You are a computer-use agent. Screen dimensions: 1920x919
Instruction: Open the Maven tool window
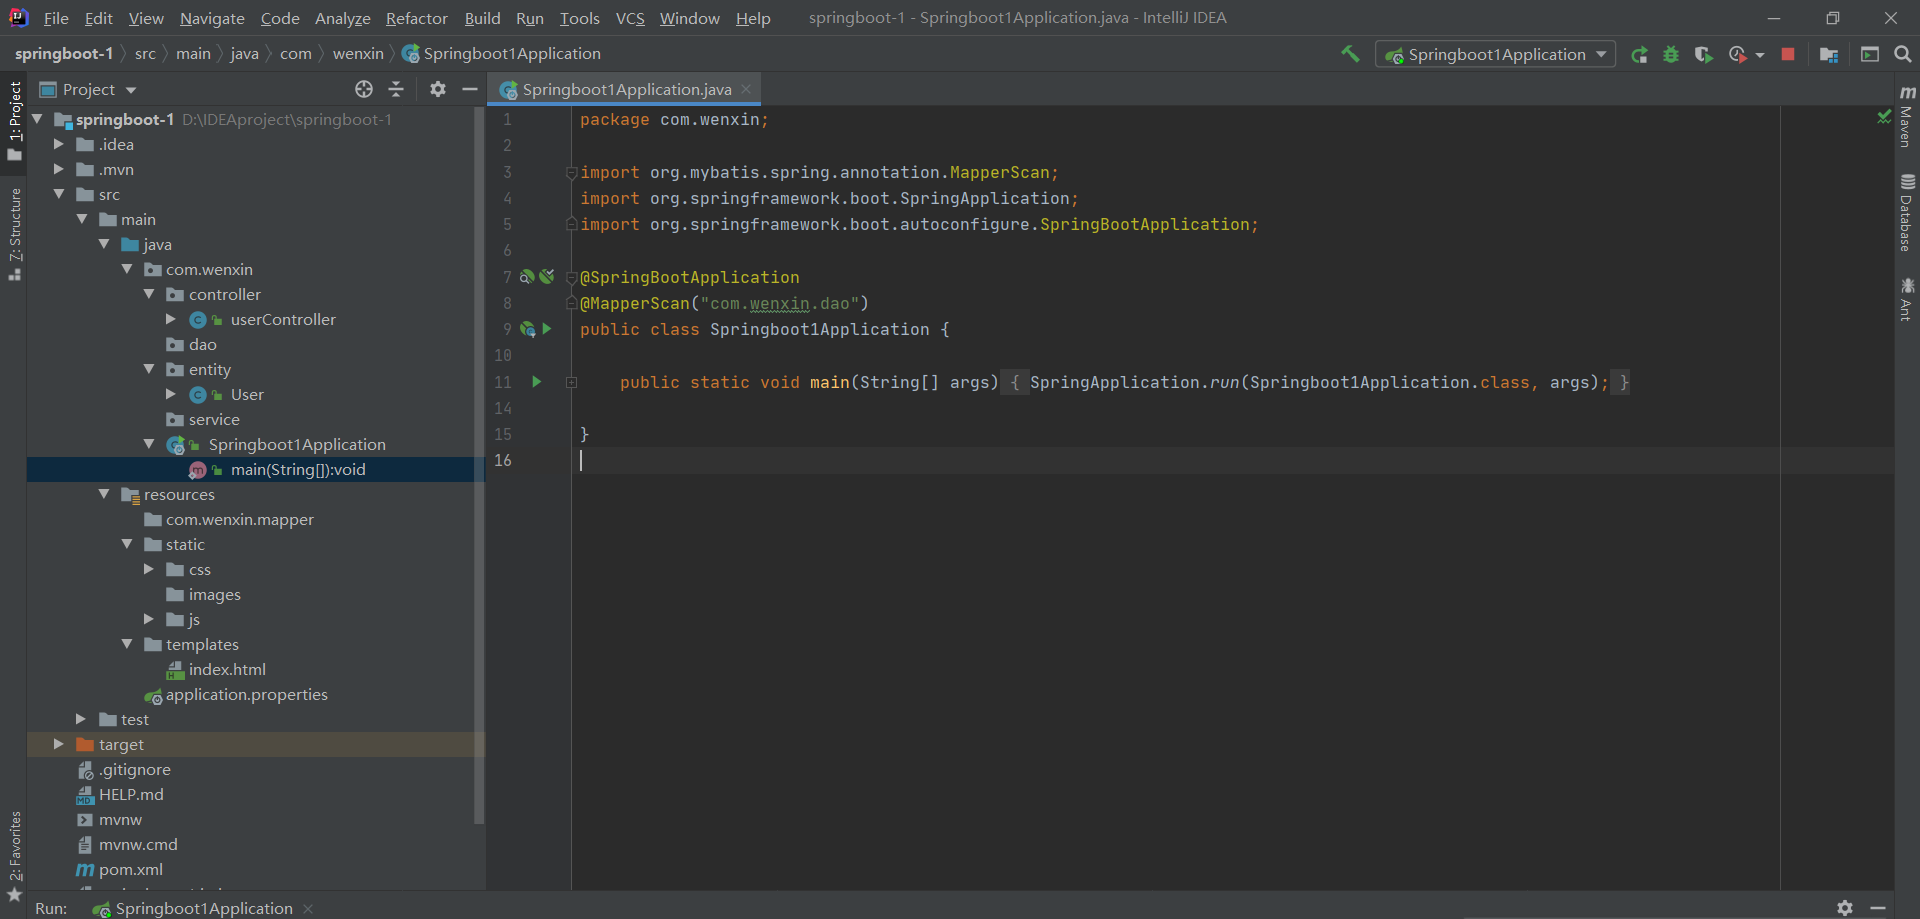click(x=1907, y=115)
